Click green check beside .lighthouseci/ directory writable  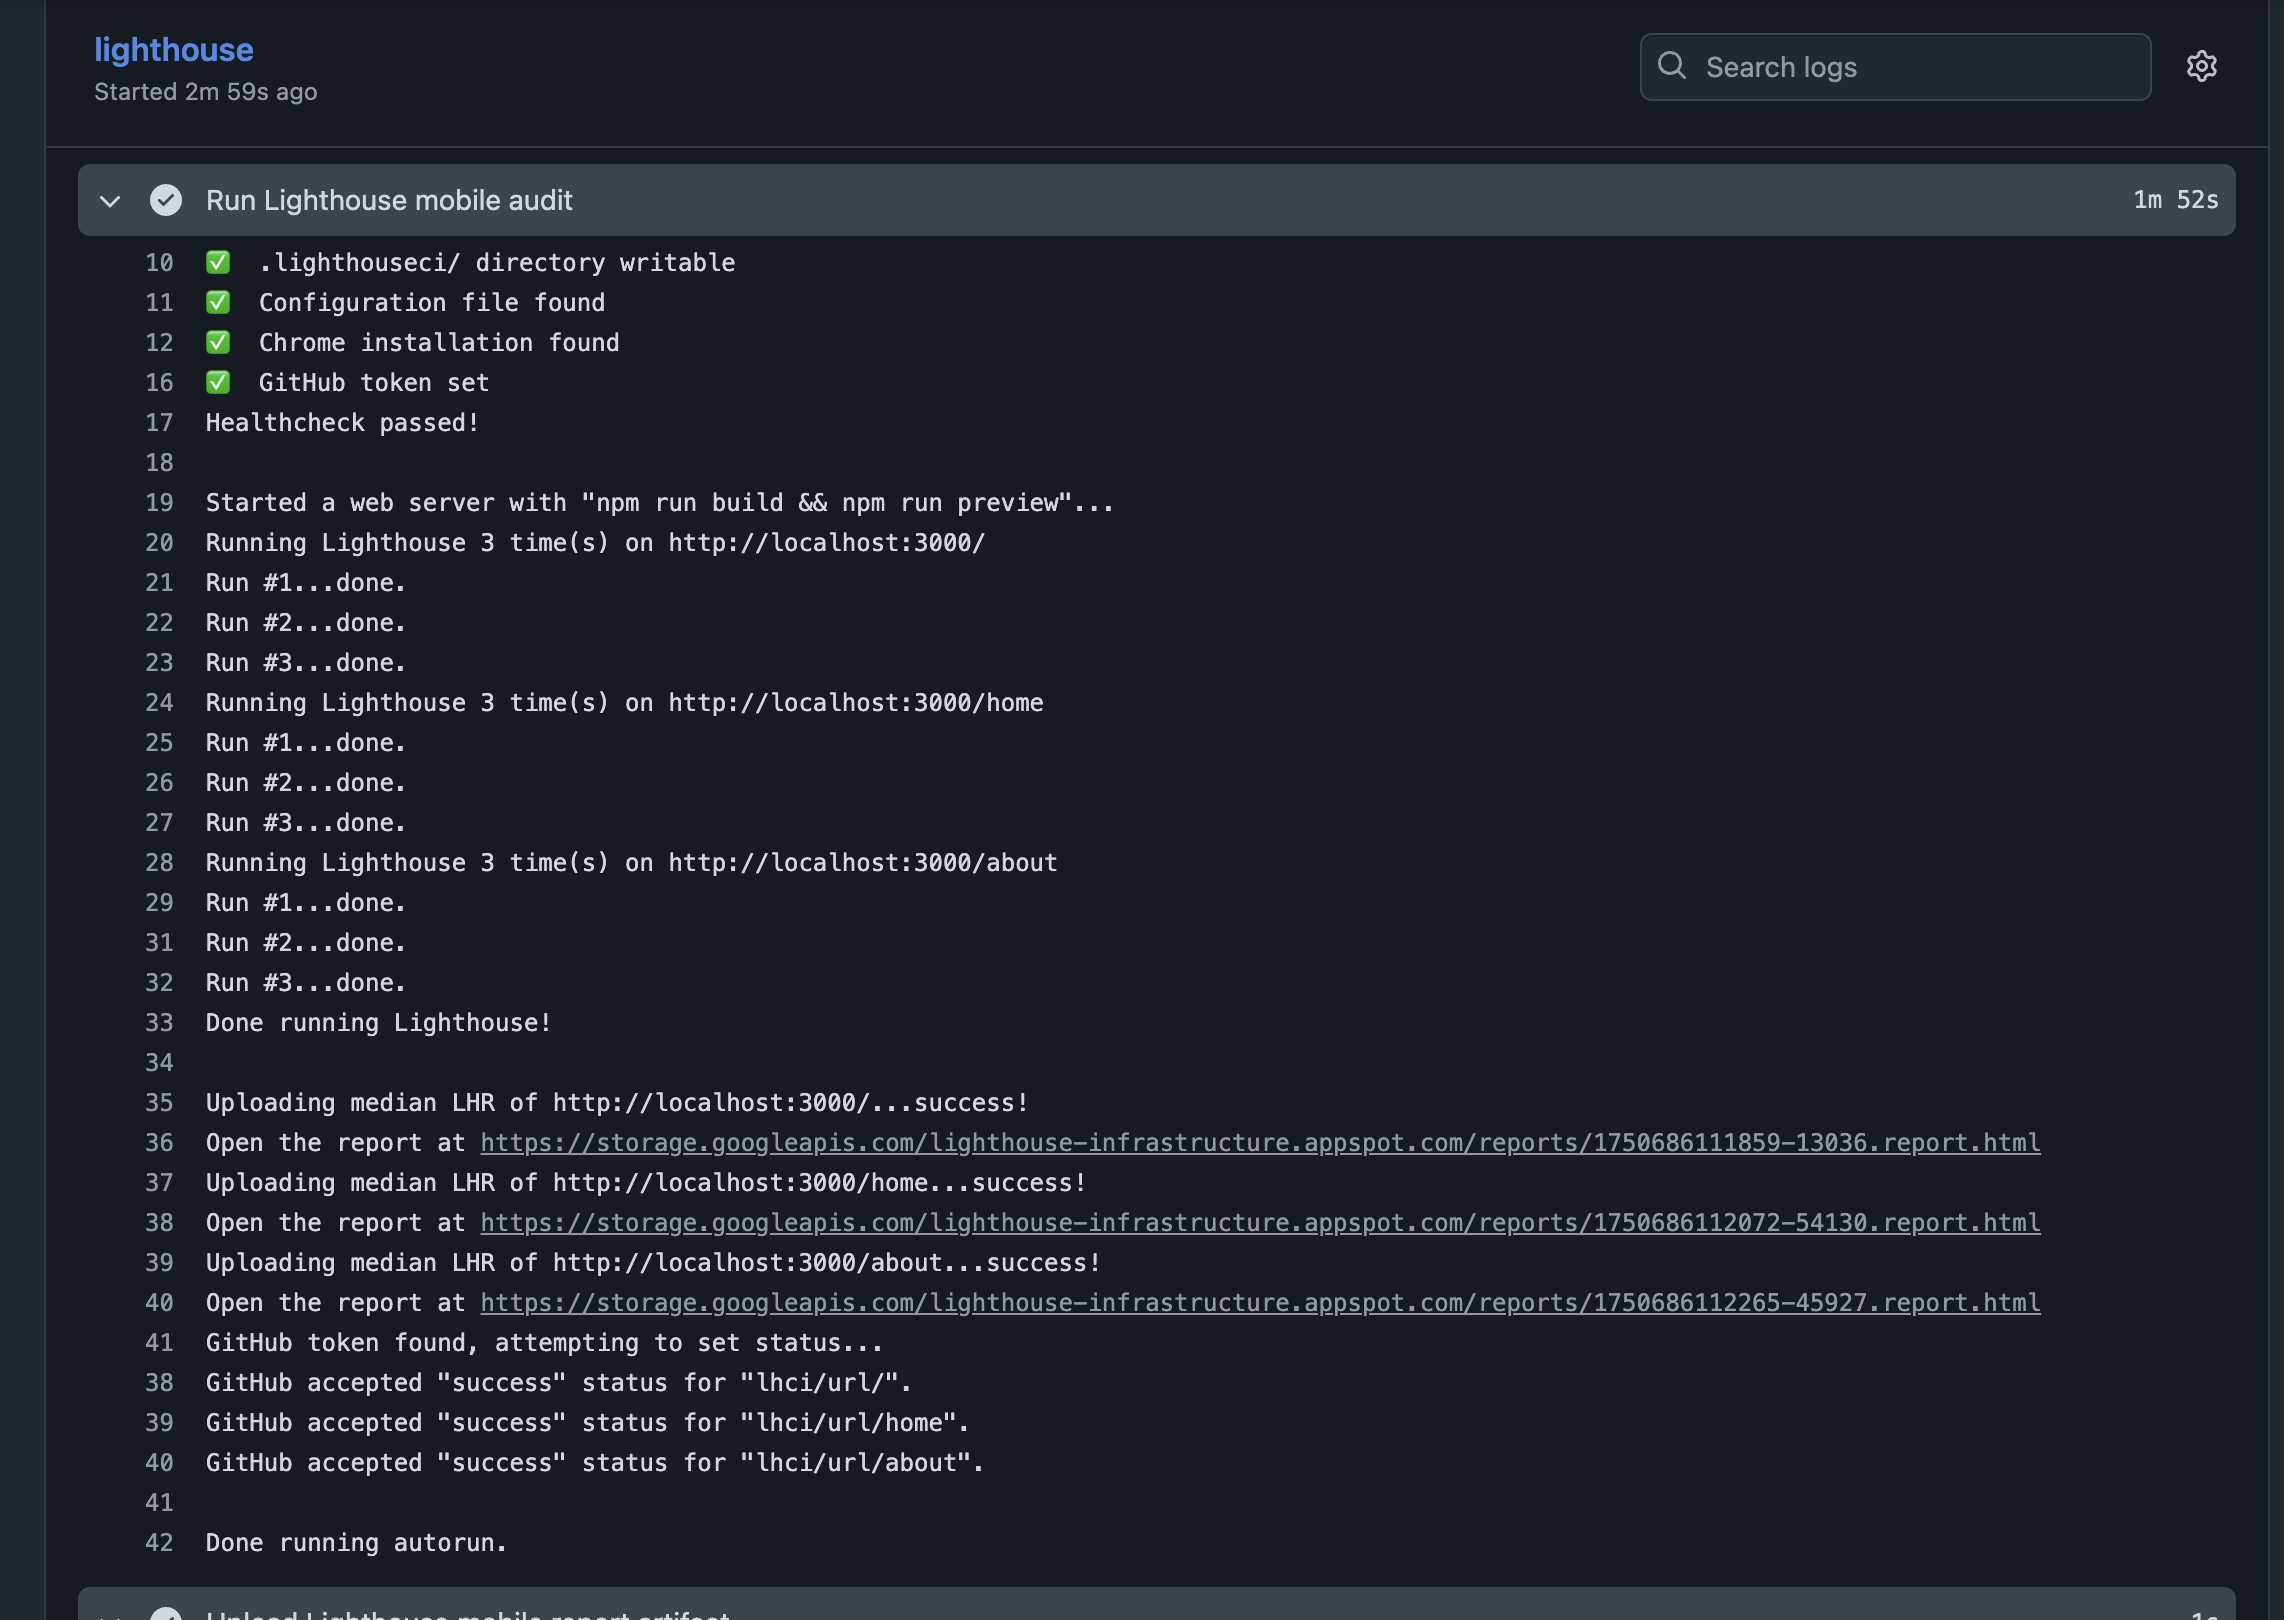pyautogui.click(x=218, y=262)
